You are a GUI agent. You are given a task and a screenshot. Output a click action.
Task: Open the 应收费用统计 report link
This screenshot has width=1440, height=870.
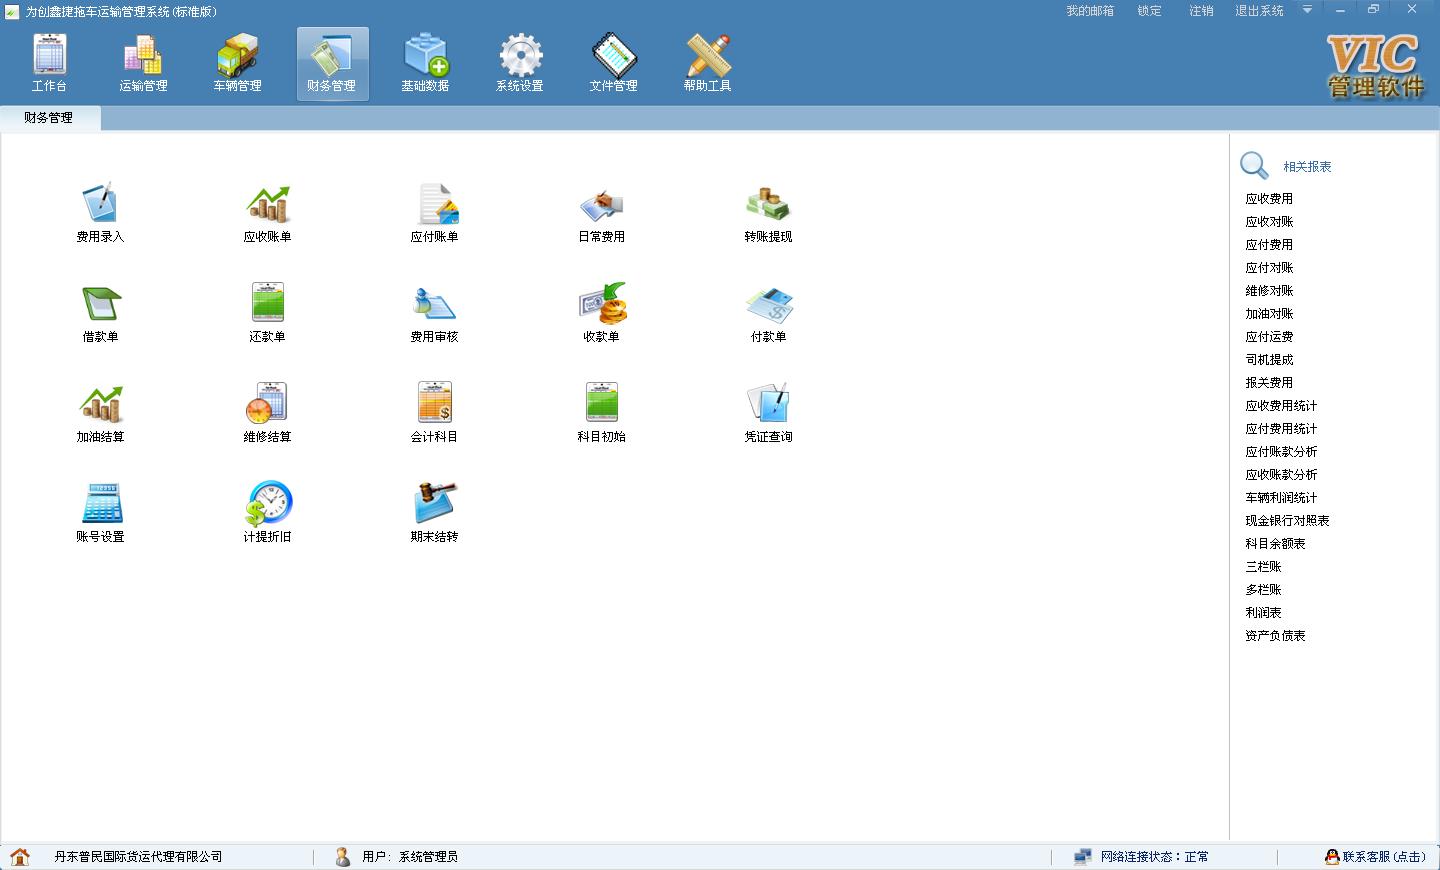pos(1281,406)
